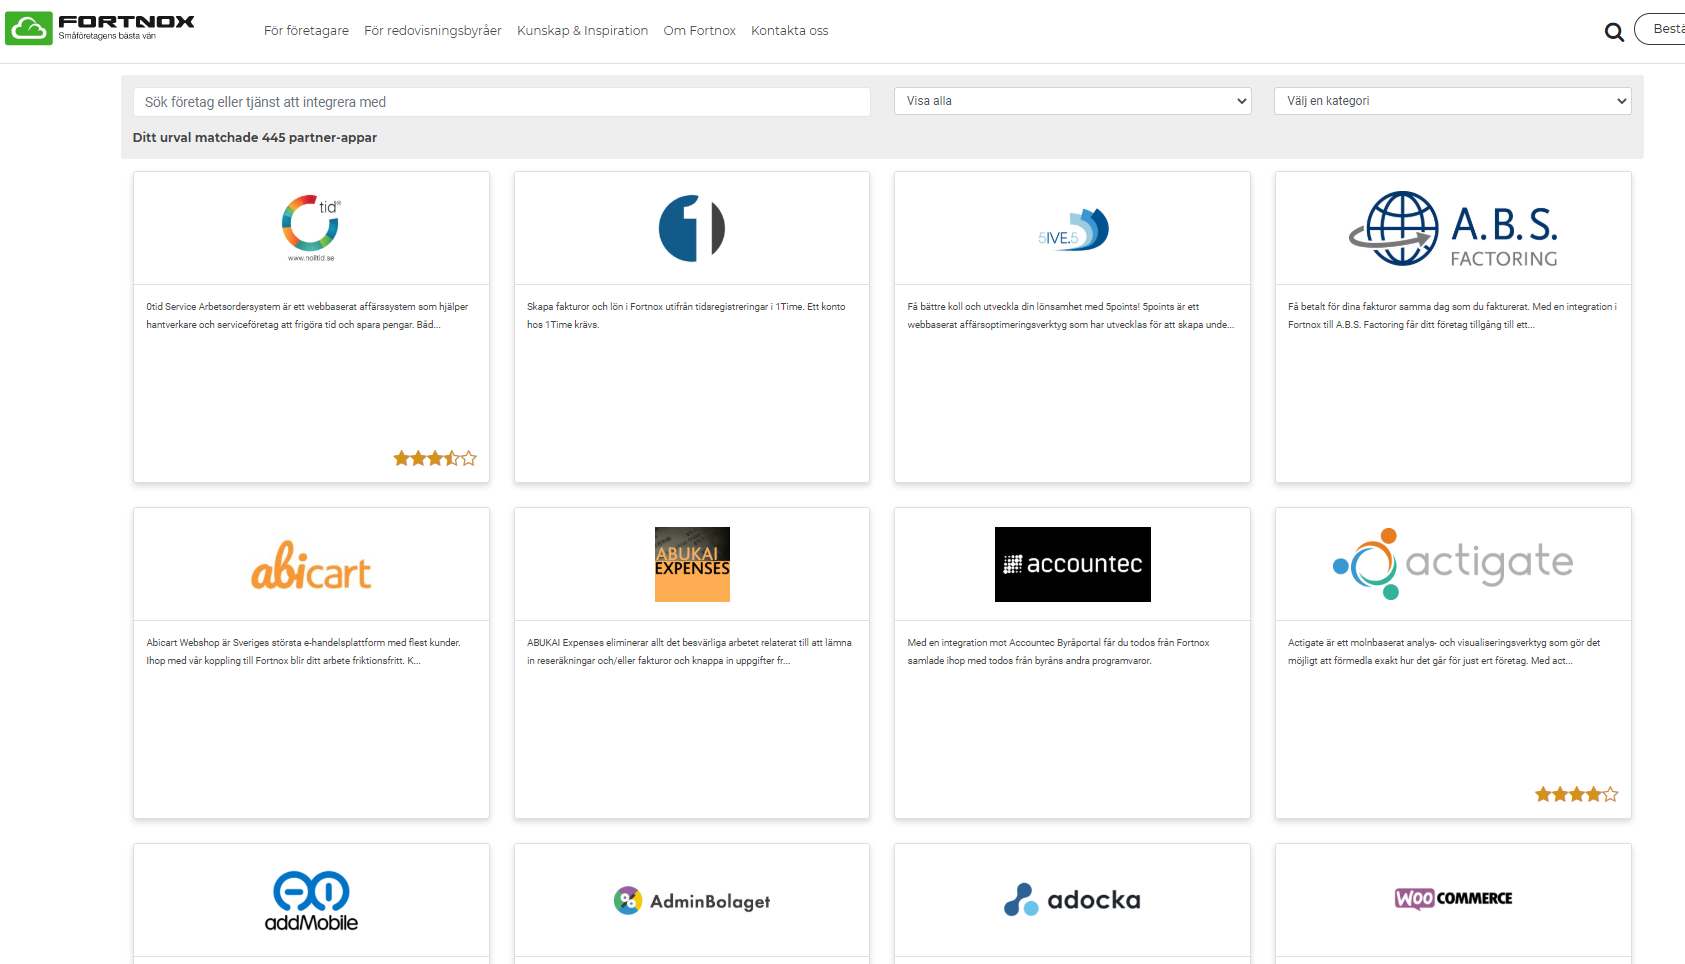1685x964 pixels.
Task: Open the 5IVE.5 points app logo
Action: coord(1073,230)
